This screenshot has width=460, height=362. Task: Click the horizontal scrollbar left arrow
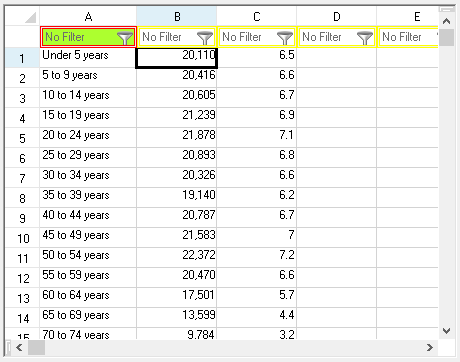[19, 348]
